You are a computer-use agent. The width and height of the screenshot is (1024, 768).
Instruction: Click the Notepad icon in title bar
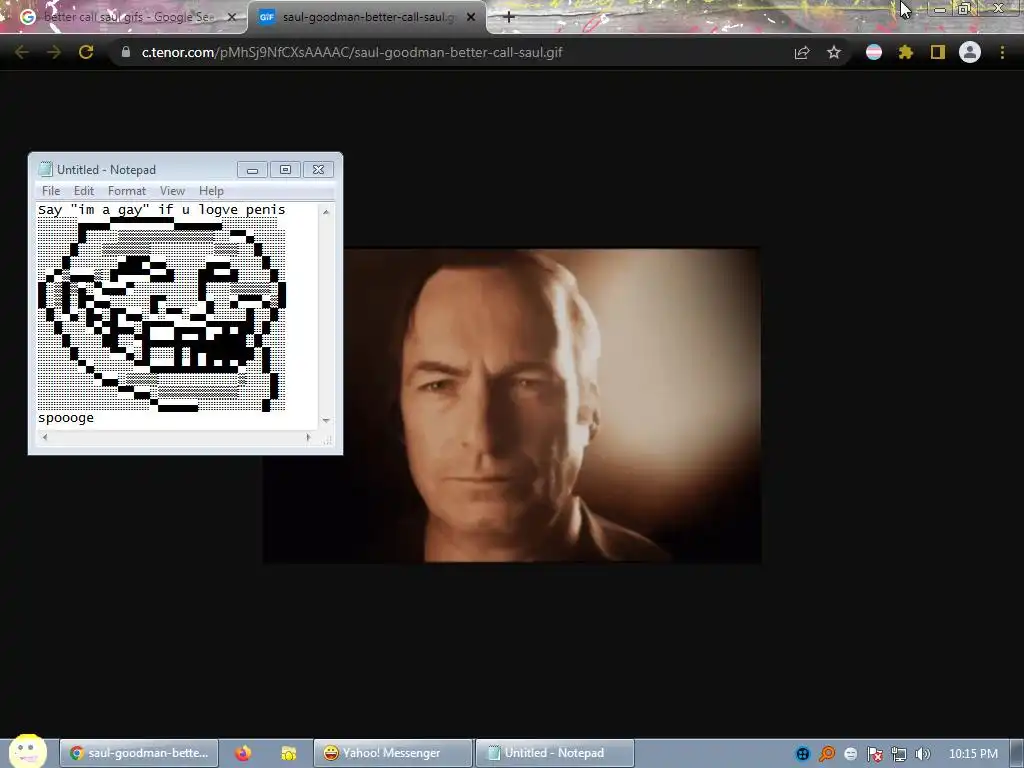pos(45,169)
